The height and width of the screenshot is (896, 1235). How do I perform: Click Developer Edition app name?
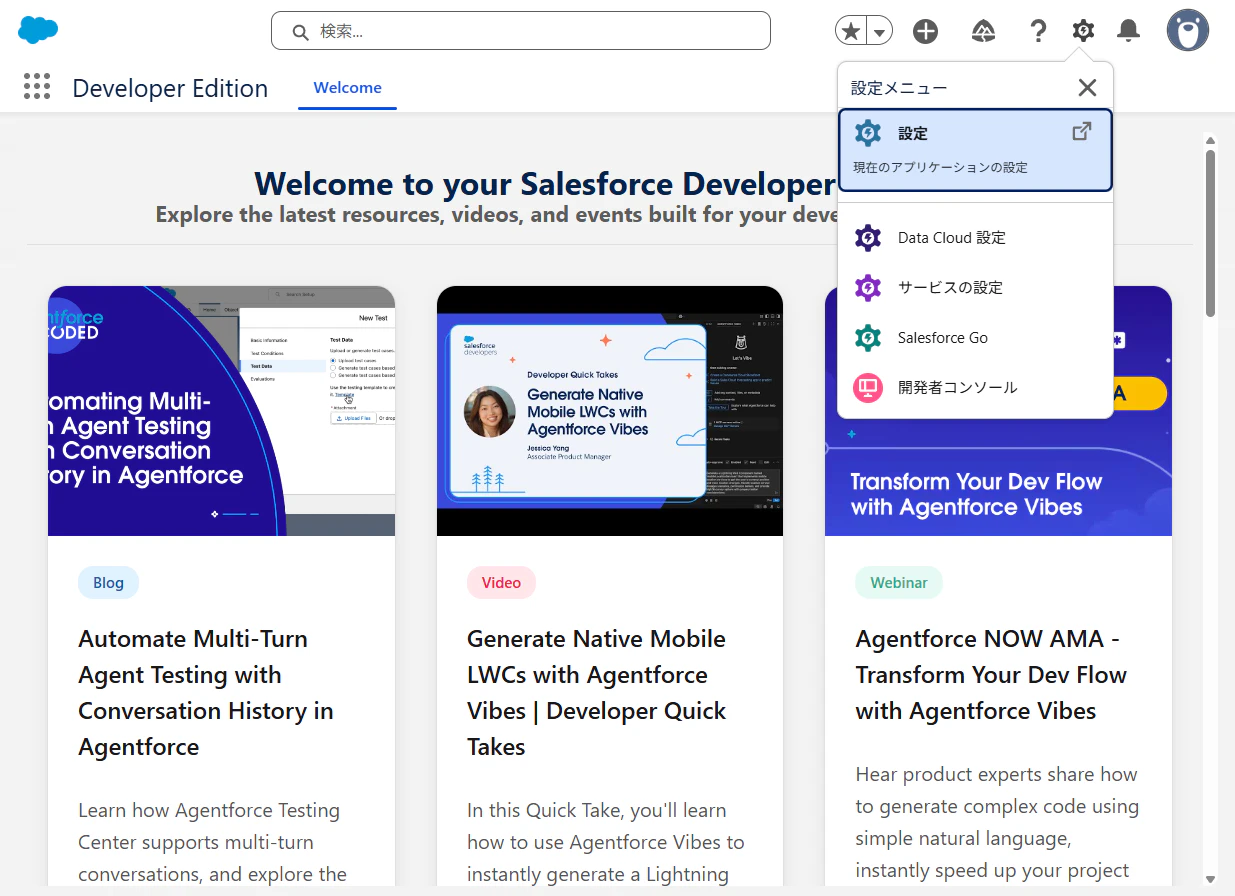(x=170, y=88)
